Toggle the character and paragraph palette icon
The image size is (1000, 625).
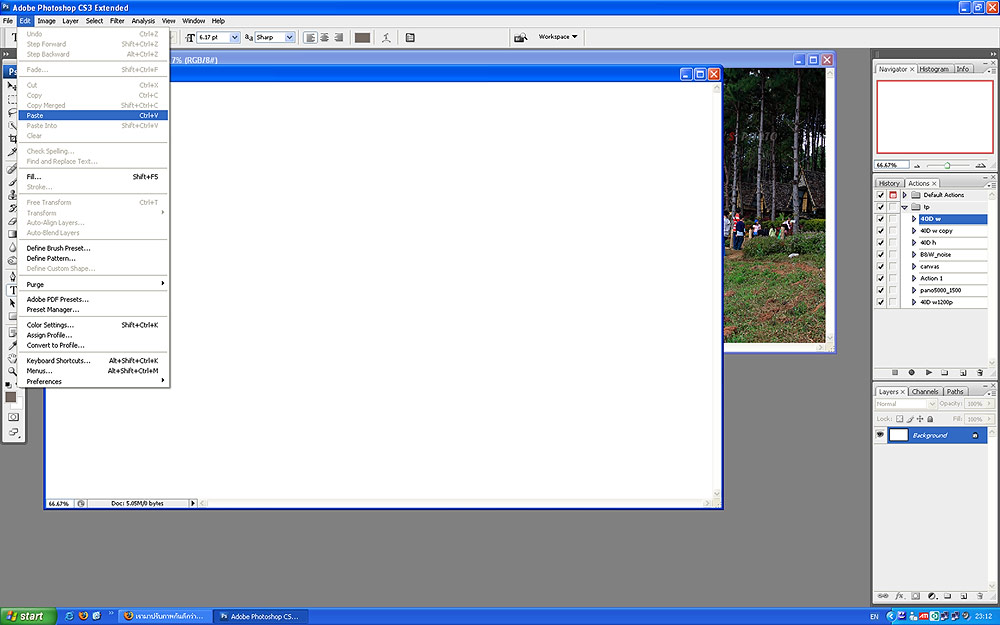(x=410, y=37)
